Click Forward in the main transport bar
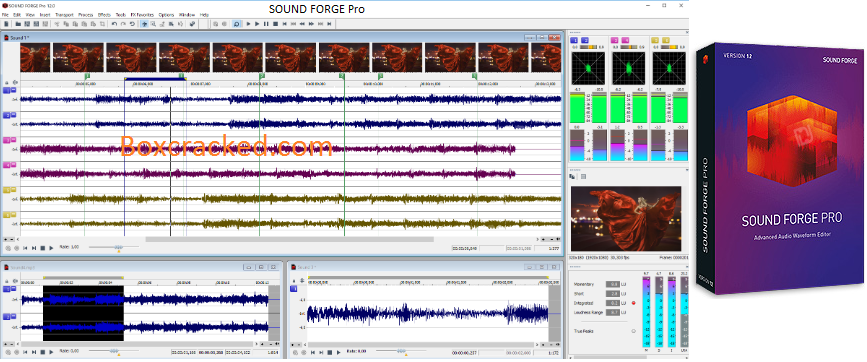Screen dimensions: 867x362 (311, 24)
